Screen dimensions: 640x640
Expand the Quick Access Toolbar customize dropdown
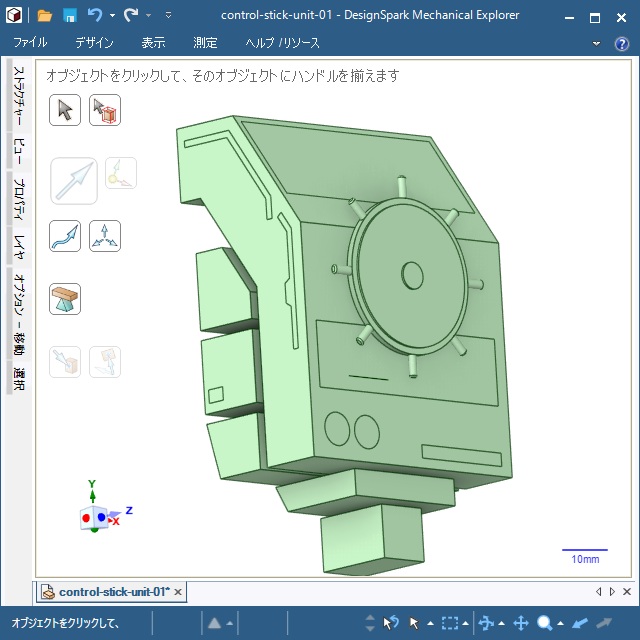pyautogui.click(x=168, y=16)
